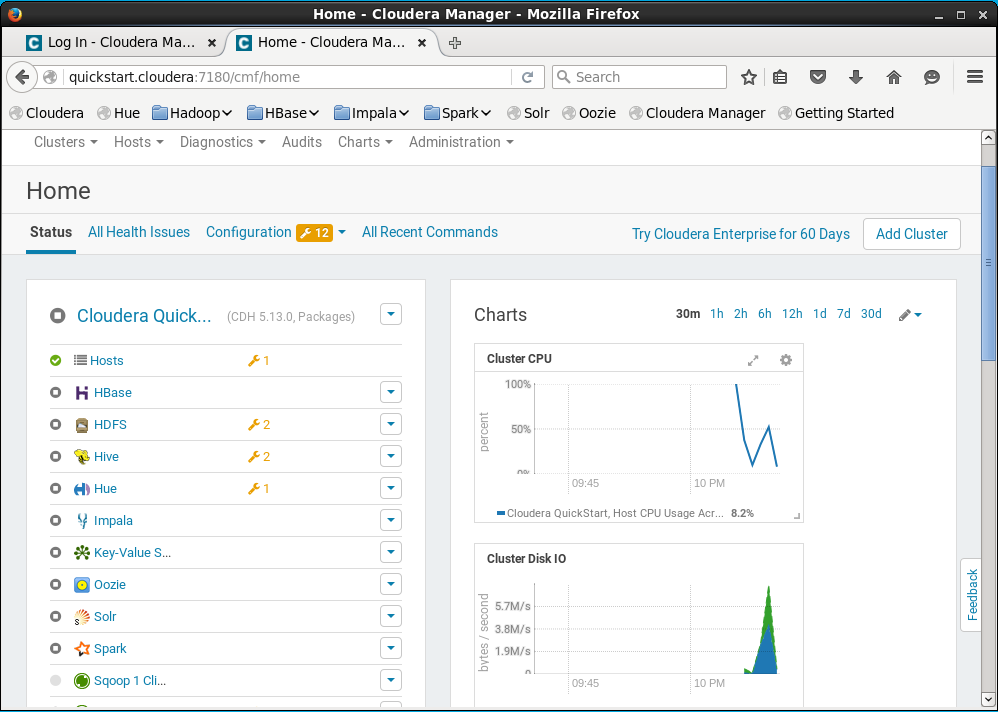This screenshot has height=712, width=998.
Task: Switch to the All Health Issues tab
Action: click(x=138, y=231)
